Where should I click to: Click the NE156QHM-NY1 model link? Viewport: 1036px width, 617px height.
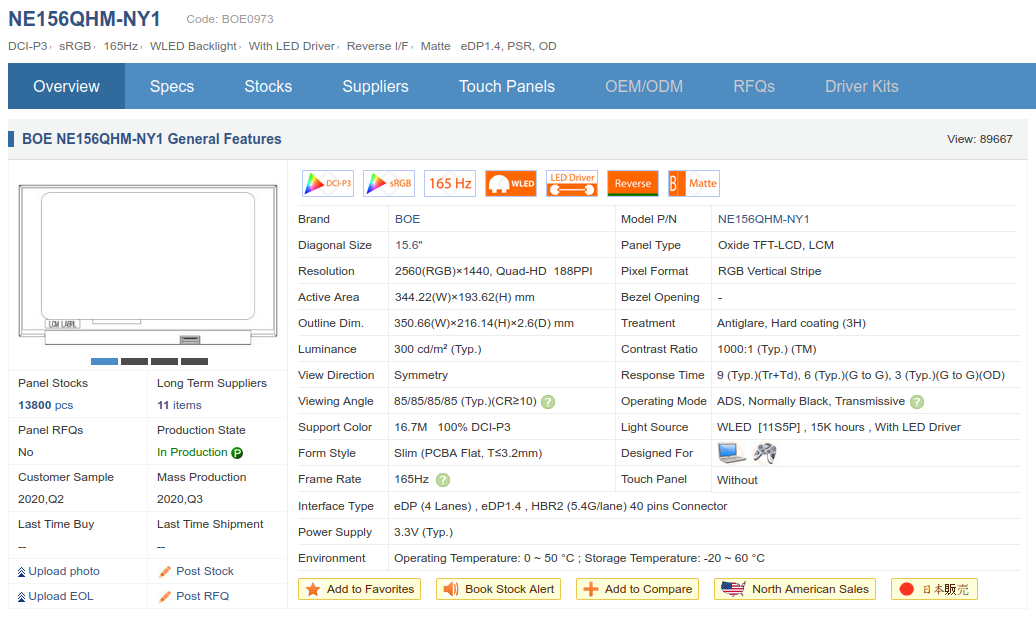764,219
